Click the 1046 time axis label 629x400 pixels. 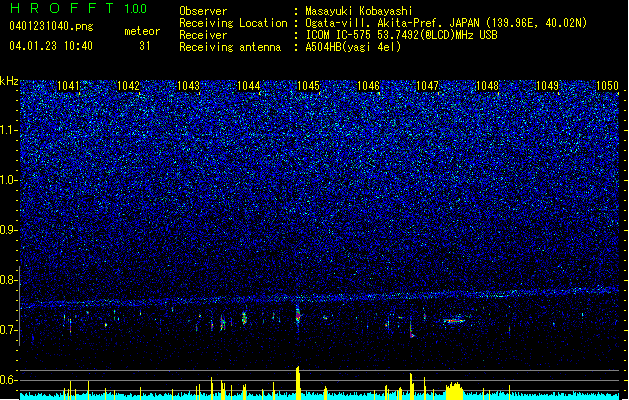[x=368, y=86]
